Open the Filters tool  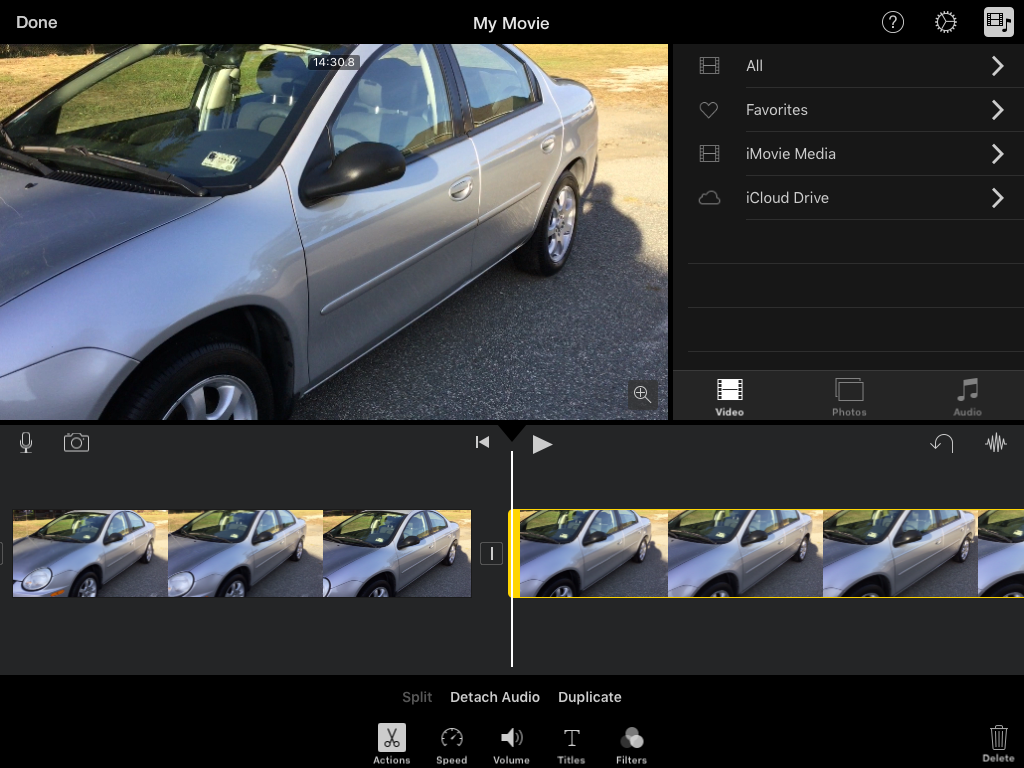632,745
